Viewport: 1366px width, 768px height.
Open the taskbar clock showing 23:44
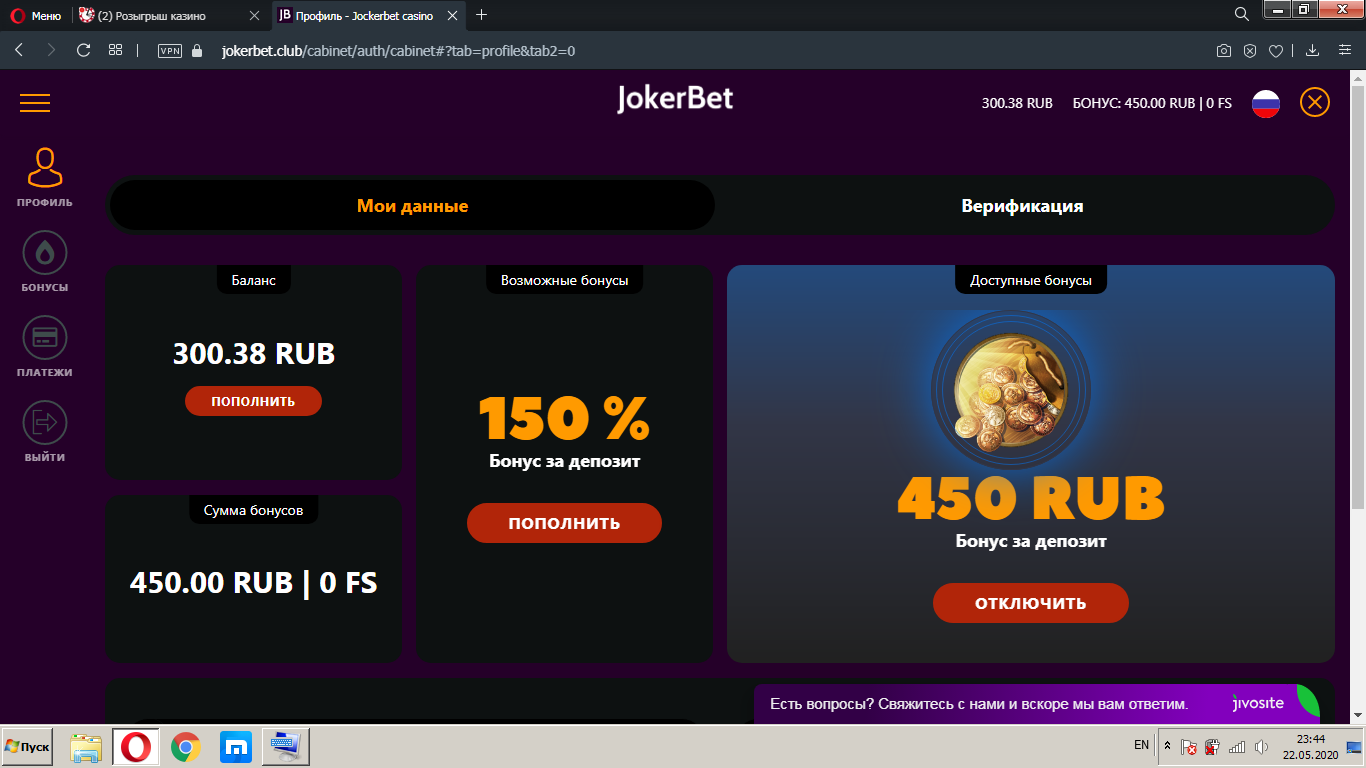(1311, 747)
